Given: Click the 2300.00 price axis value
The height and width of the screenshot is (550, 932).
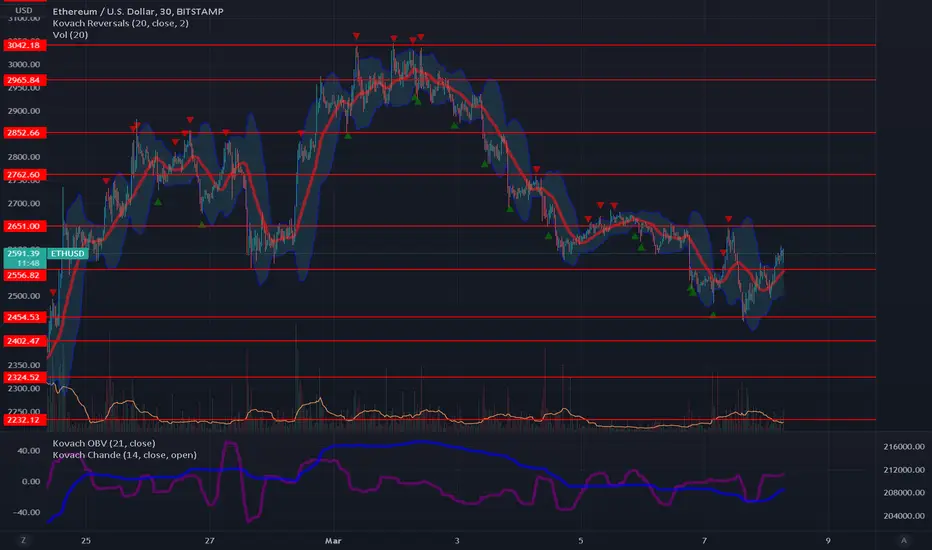Looking at the screenshot, I should pyautogui.click(x=24, y=389).
